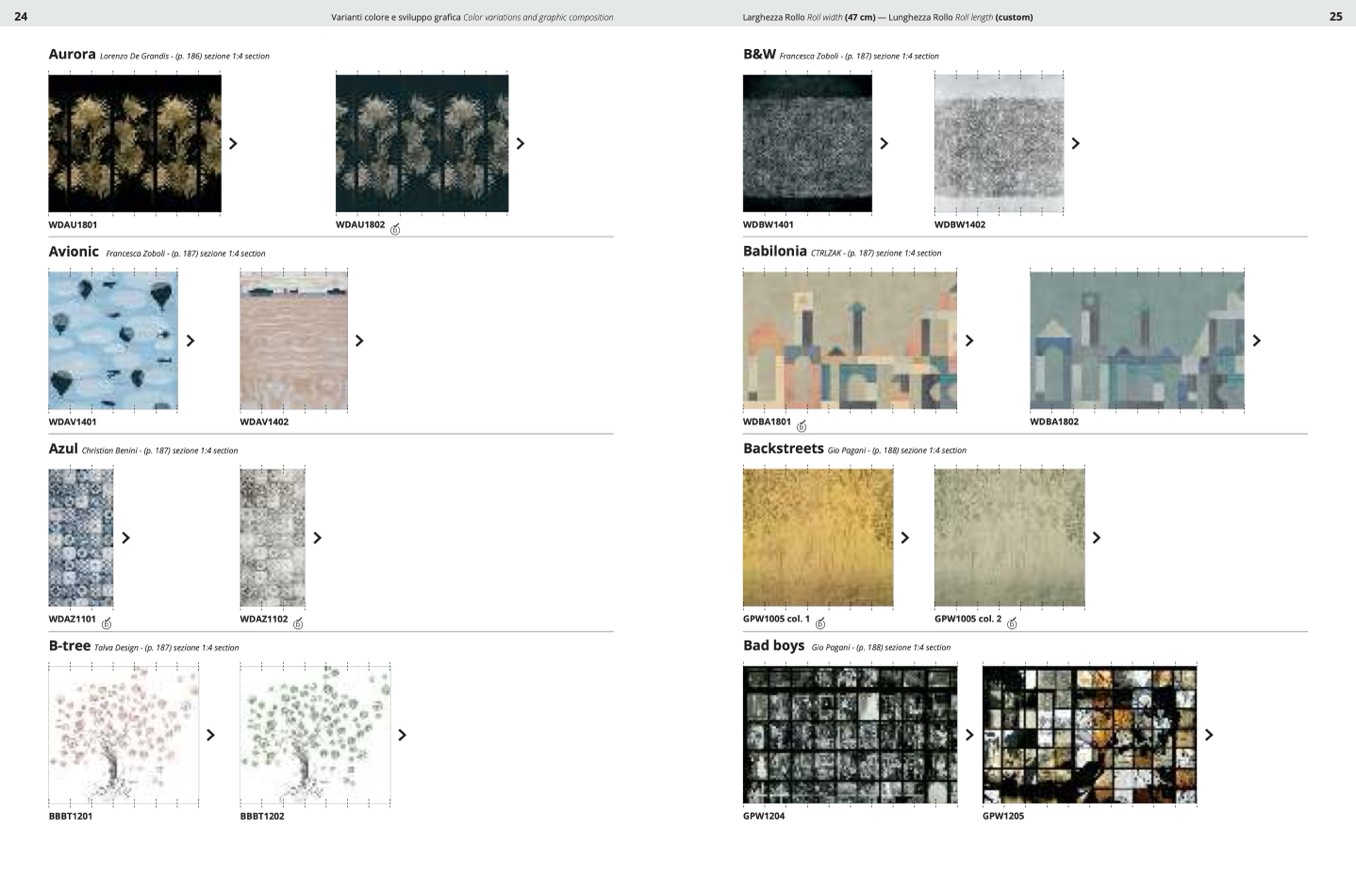
Task: Click the BBBT1201 code under pink tree
Action: 70,816
